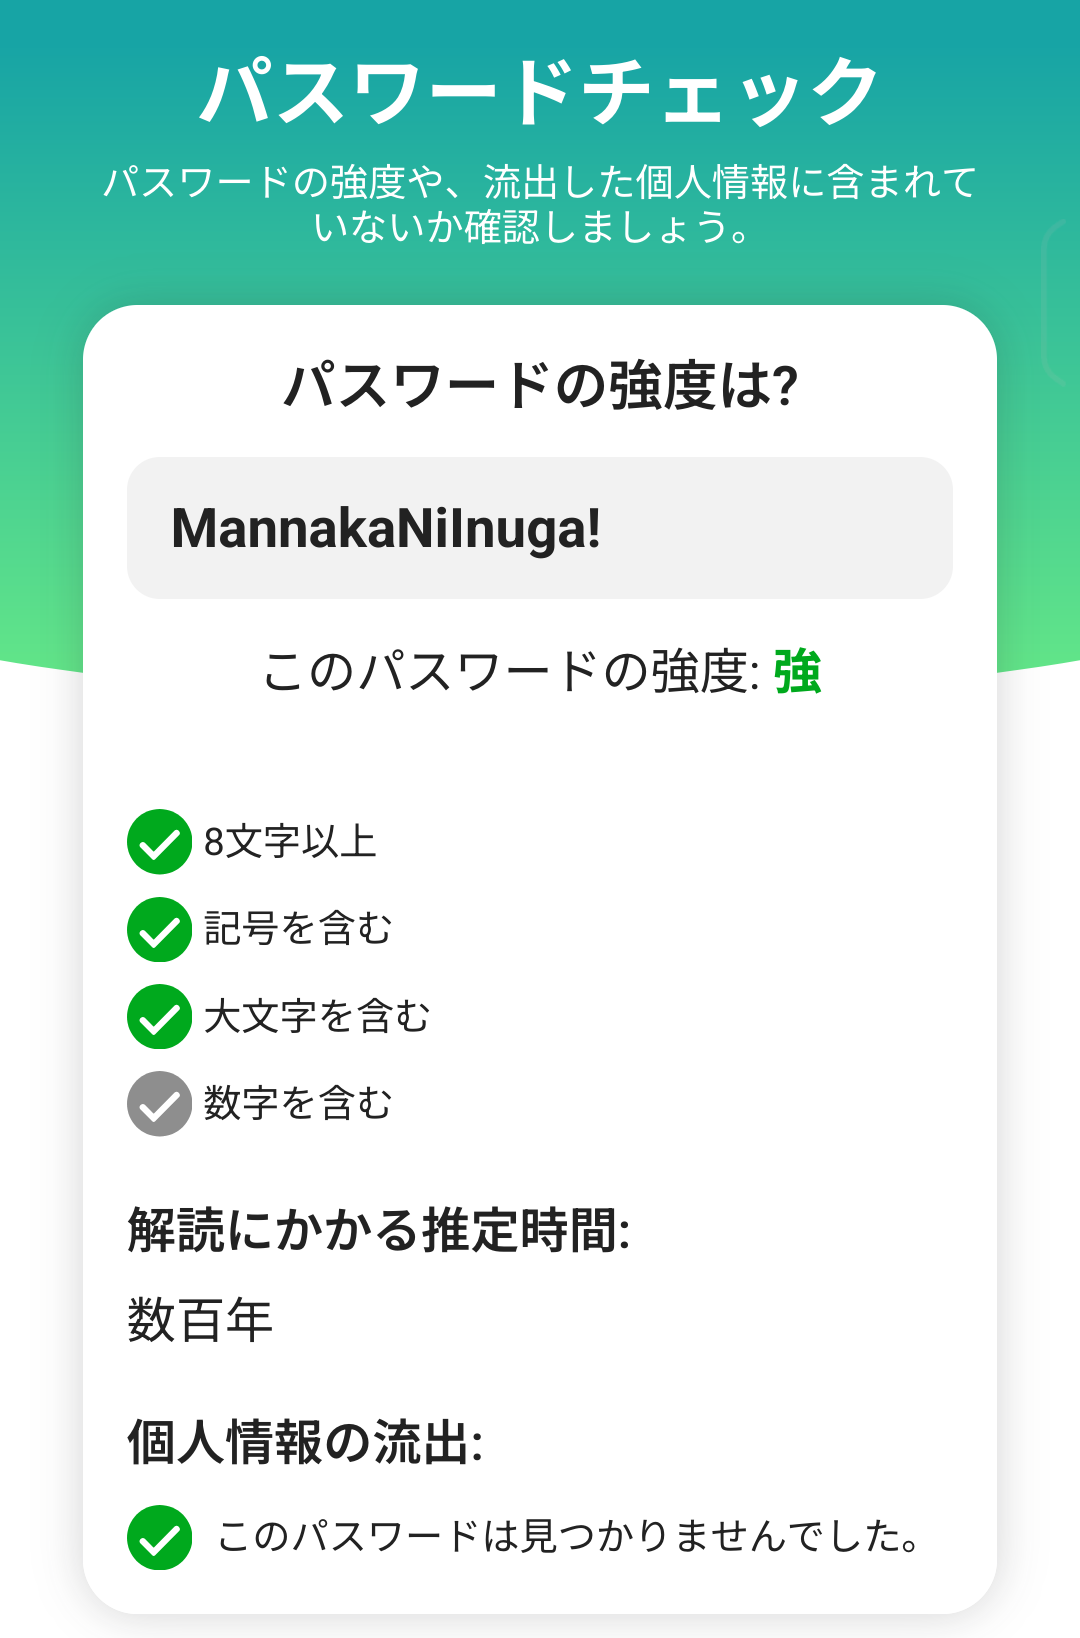
Task: Click the 解読にかかる推定時間 heading
Action: pyautogui.click(x=379, y=1230)
